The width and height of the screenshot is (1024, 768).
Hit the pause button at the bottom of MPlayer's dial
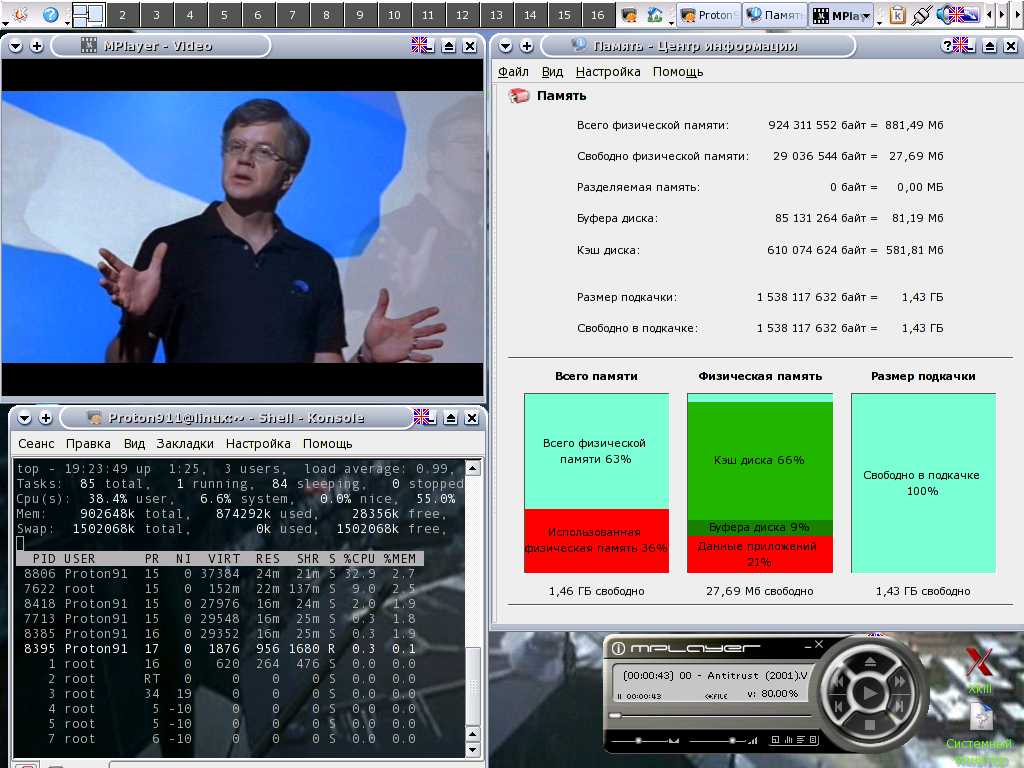[x=869, y=725]
